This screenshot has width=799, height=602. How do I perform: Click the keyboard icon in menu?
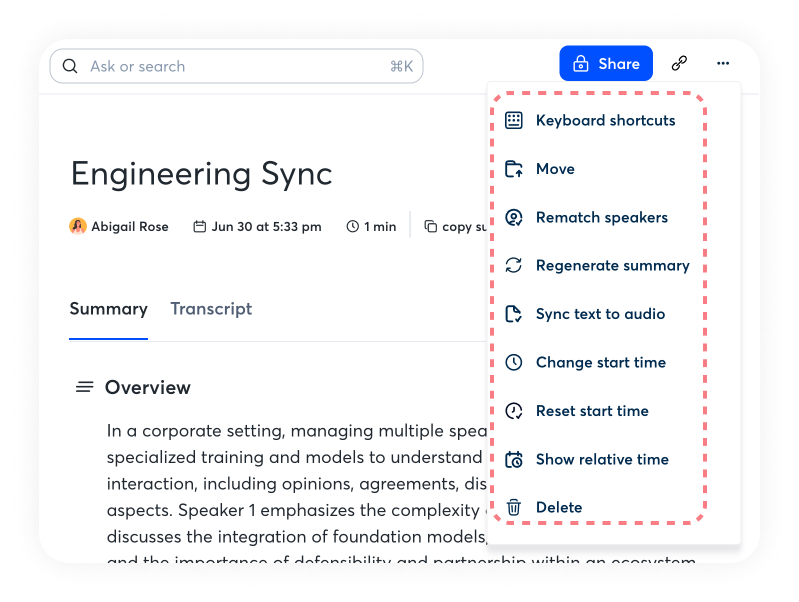(x=514, y=120)
